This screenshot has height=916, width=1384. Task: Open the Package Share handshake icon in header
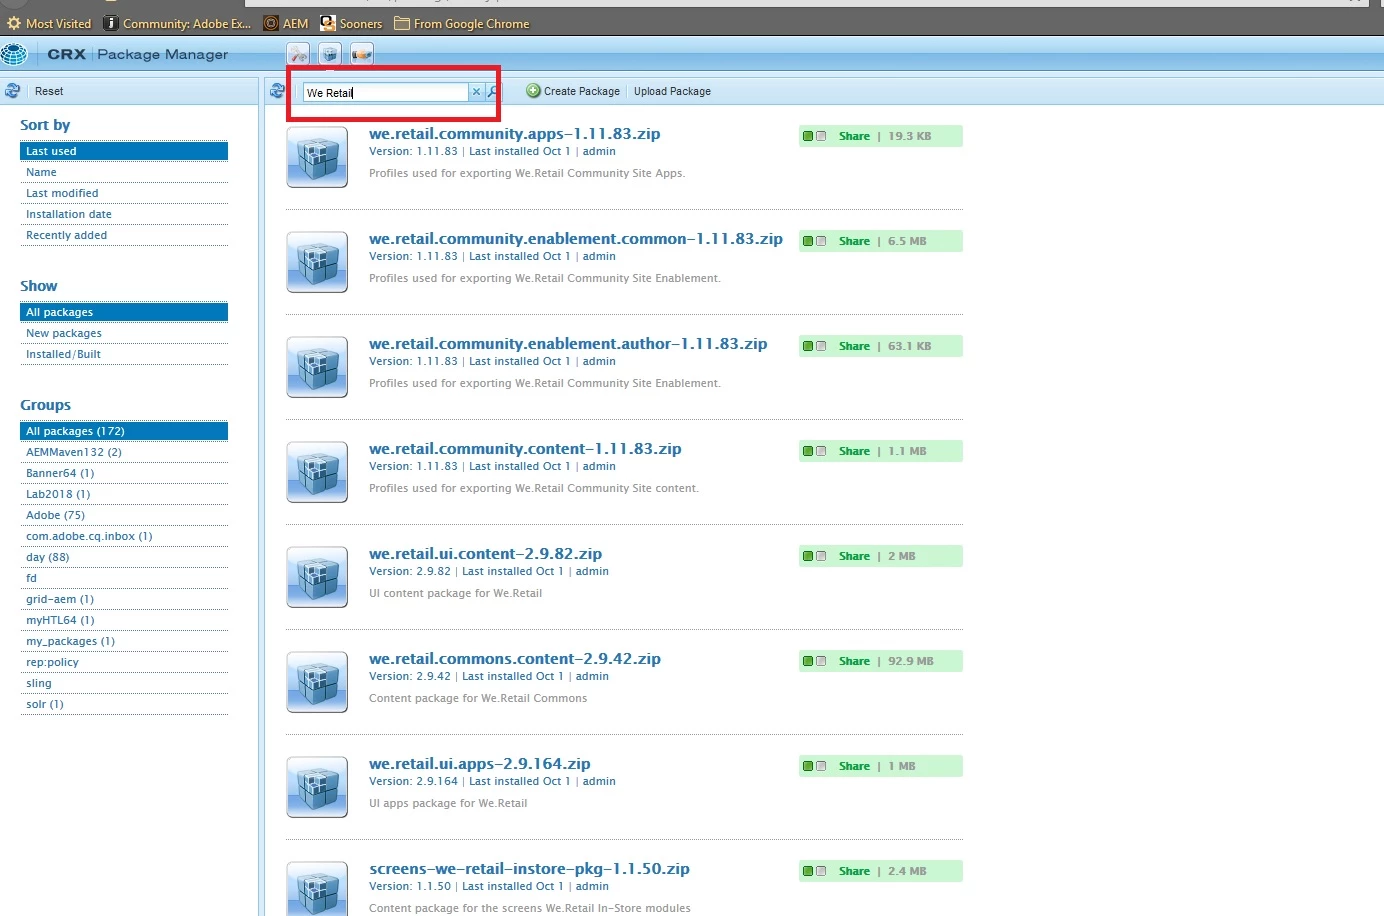362,54
